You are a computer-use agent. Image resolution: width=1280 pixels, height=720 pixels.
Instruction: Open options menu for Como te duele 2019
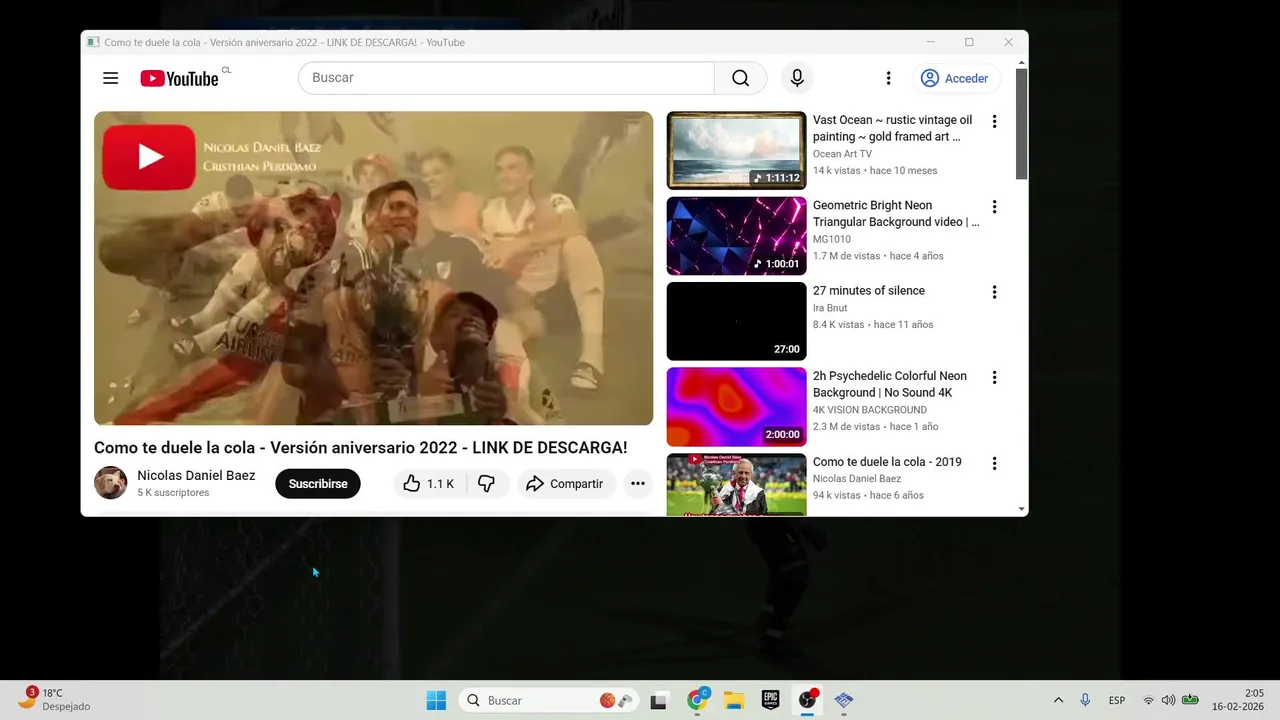click(x=994, y=463)
